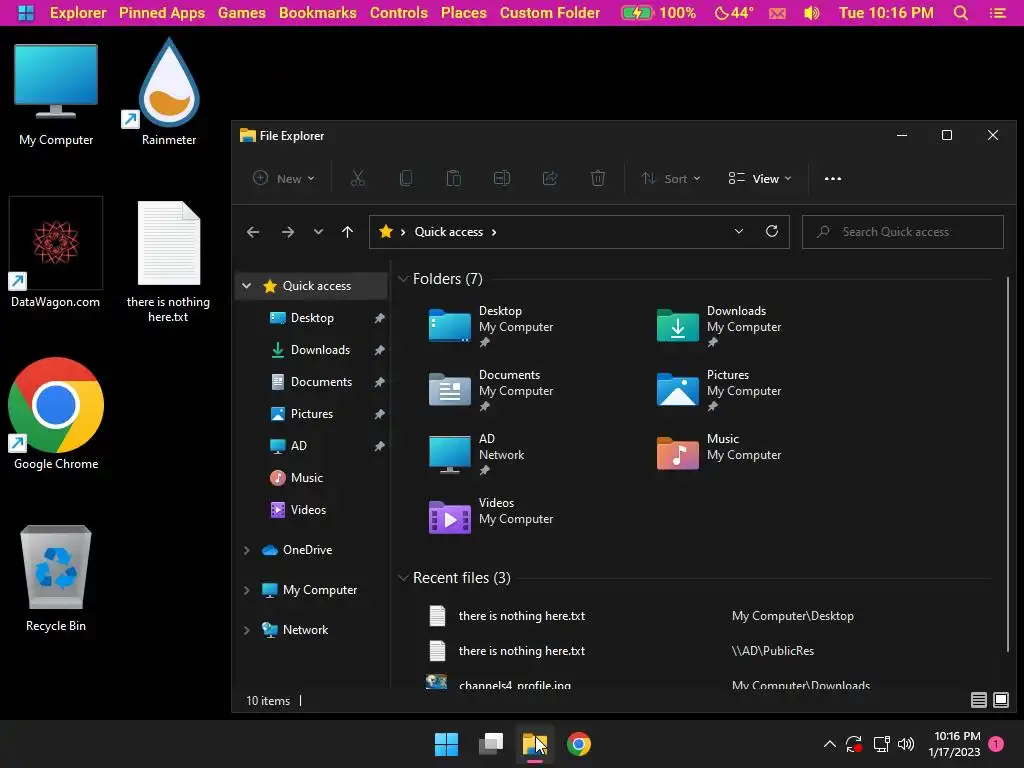Click the Paste clipboard icon
Screen dimensions: 1024x768
pyautogui.click(x=453, y=178)
